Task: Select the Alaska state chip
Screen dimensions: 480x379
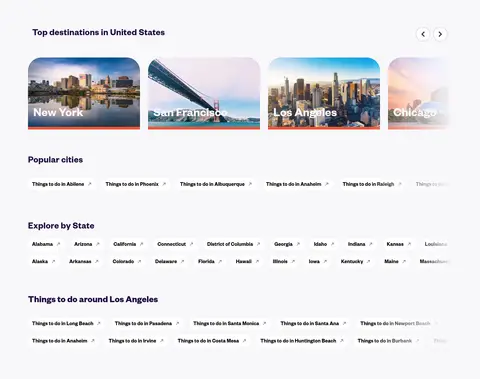Action: click(x=44, y=261)
